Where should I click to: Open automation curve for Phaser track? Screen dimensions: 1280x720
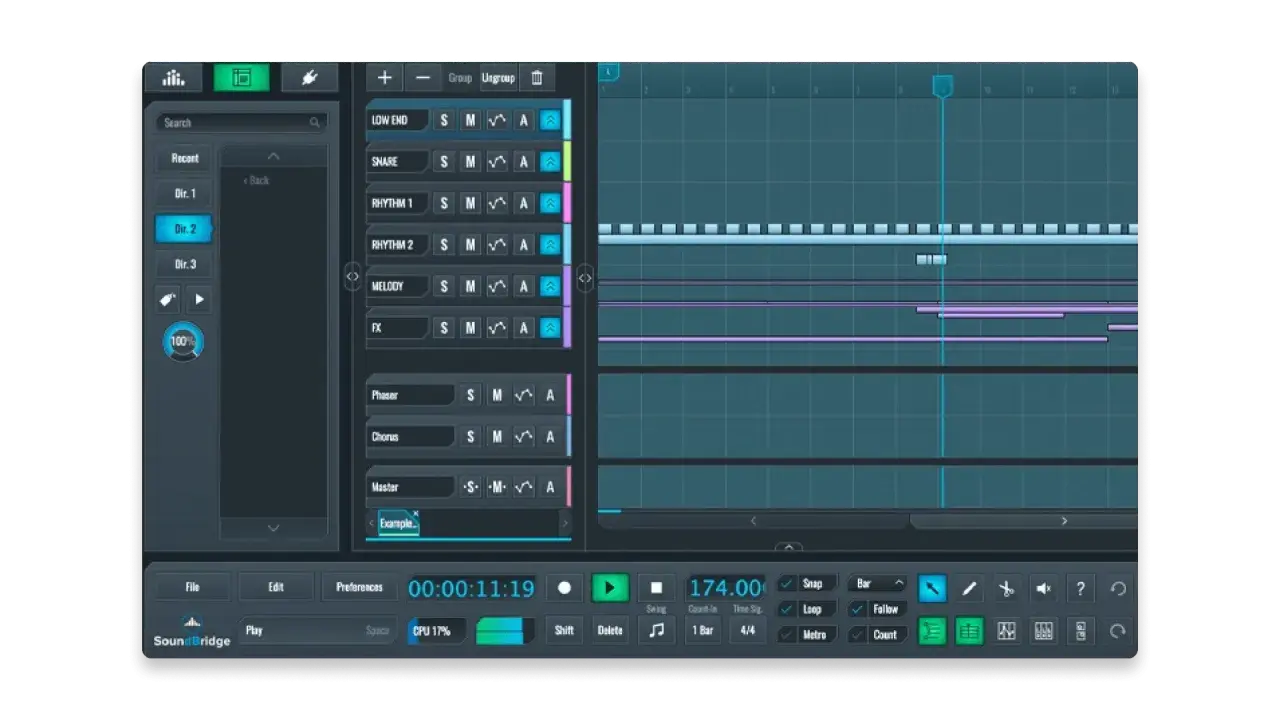(x=523, y=395)
